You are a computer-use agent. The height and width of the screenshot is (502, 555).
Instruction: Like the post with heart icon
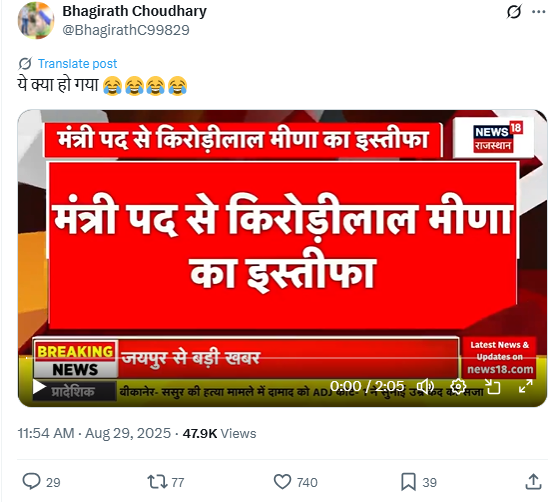(282, 482)
